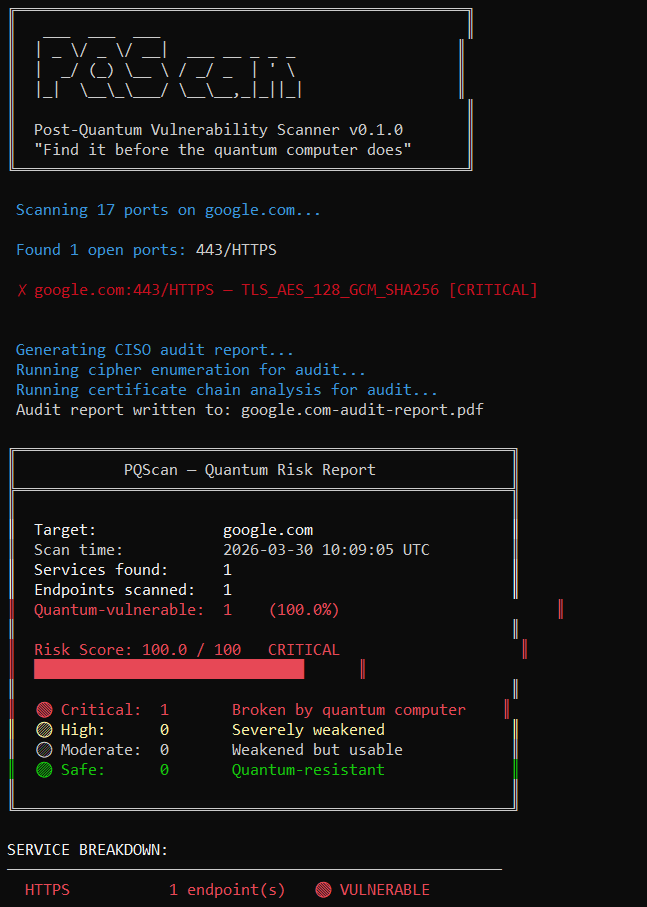Click the '(100.0%)' percentage value
Viewport: 647px width, 907px height.
click(304, 610)
